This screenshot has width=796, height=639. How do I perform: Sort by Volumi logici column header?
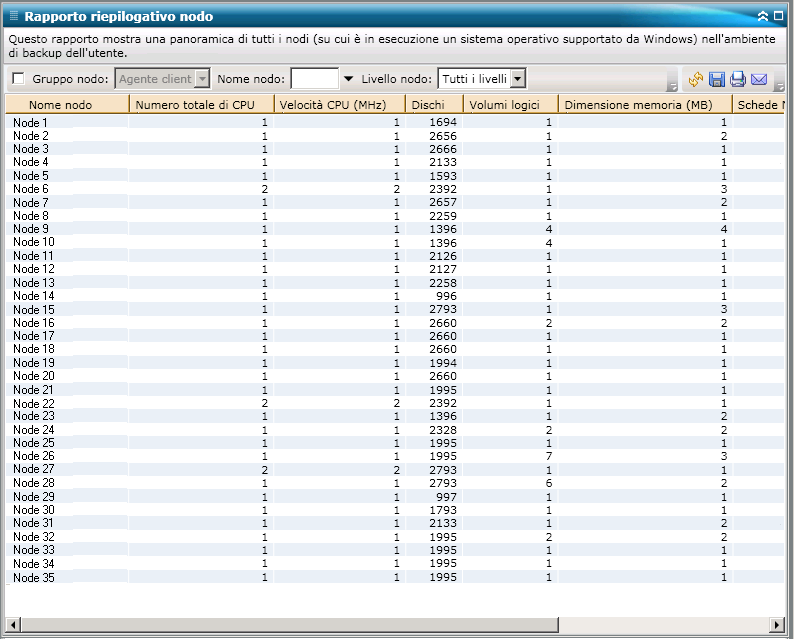coord(511,105)
